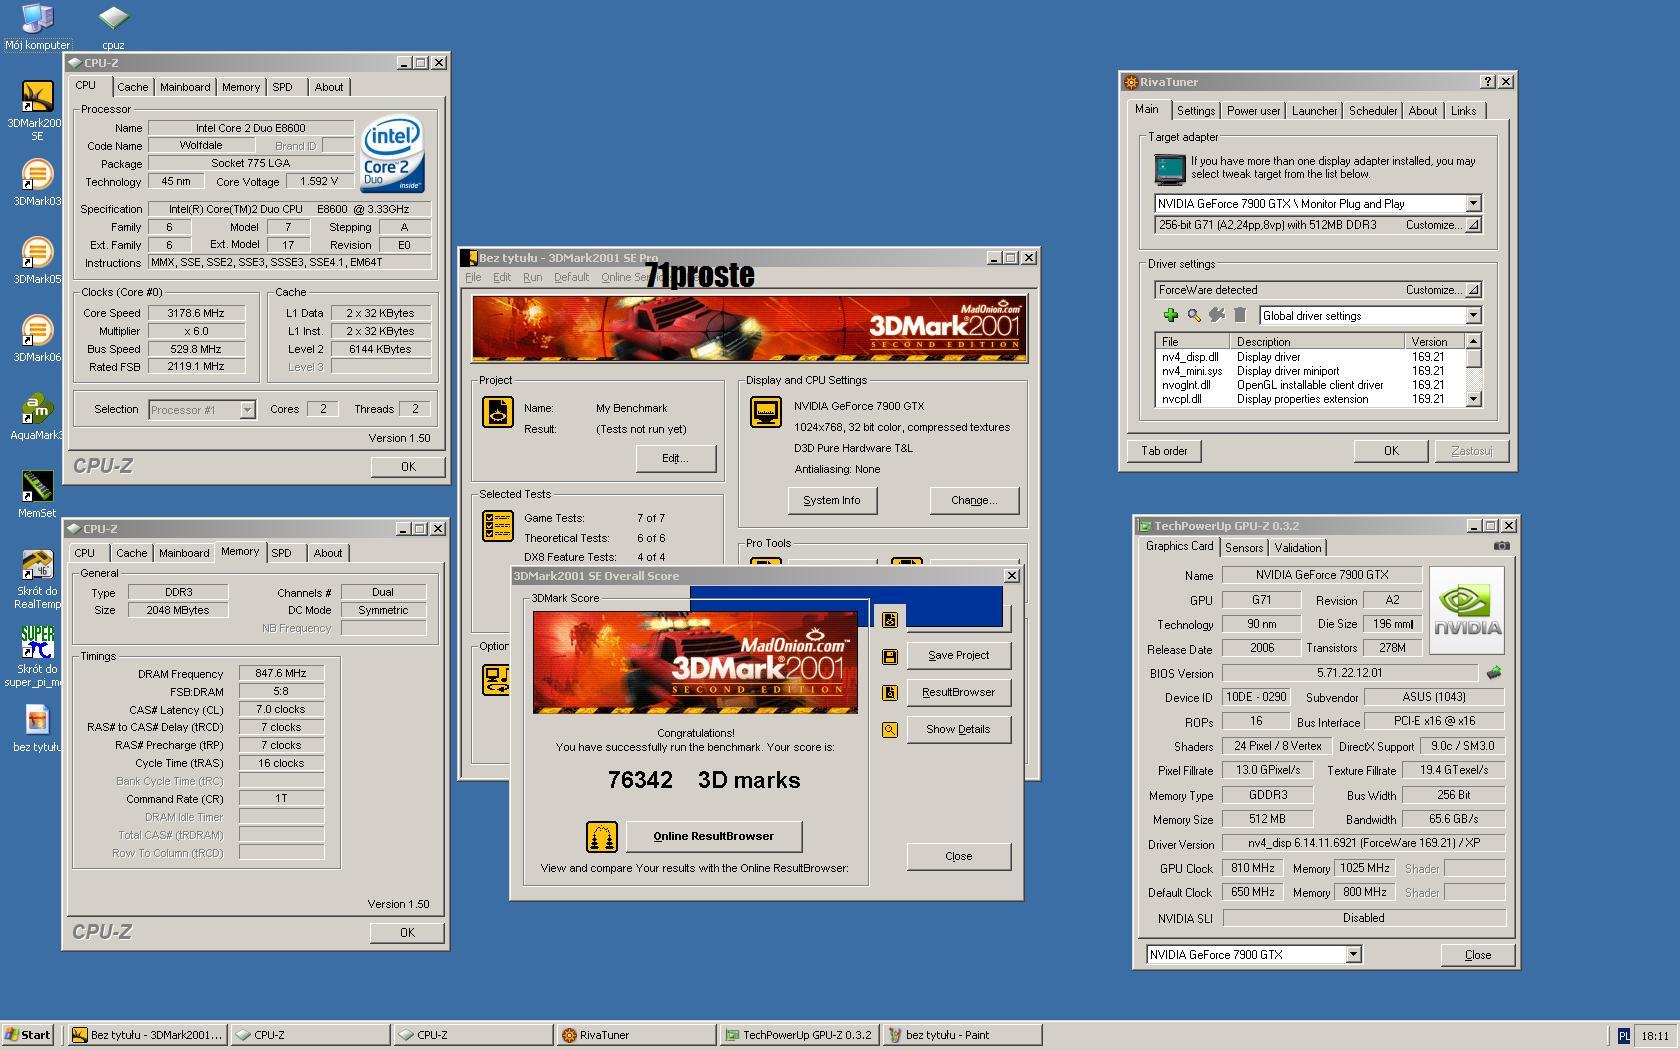
Task: Click the Intel Core 2 Duo logo
Action: pos(392,155)
